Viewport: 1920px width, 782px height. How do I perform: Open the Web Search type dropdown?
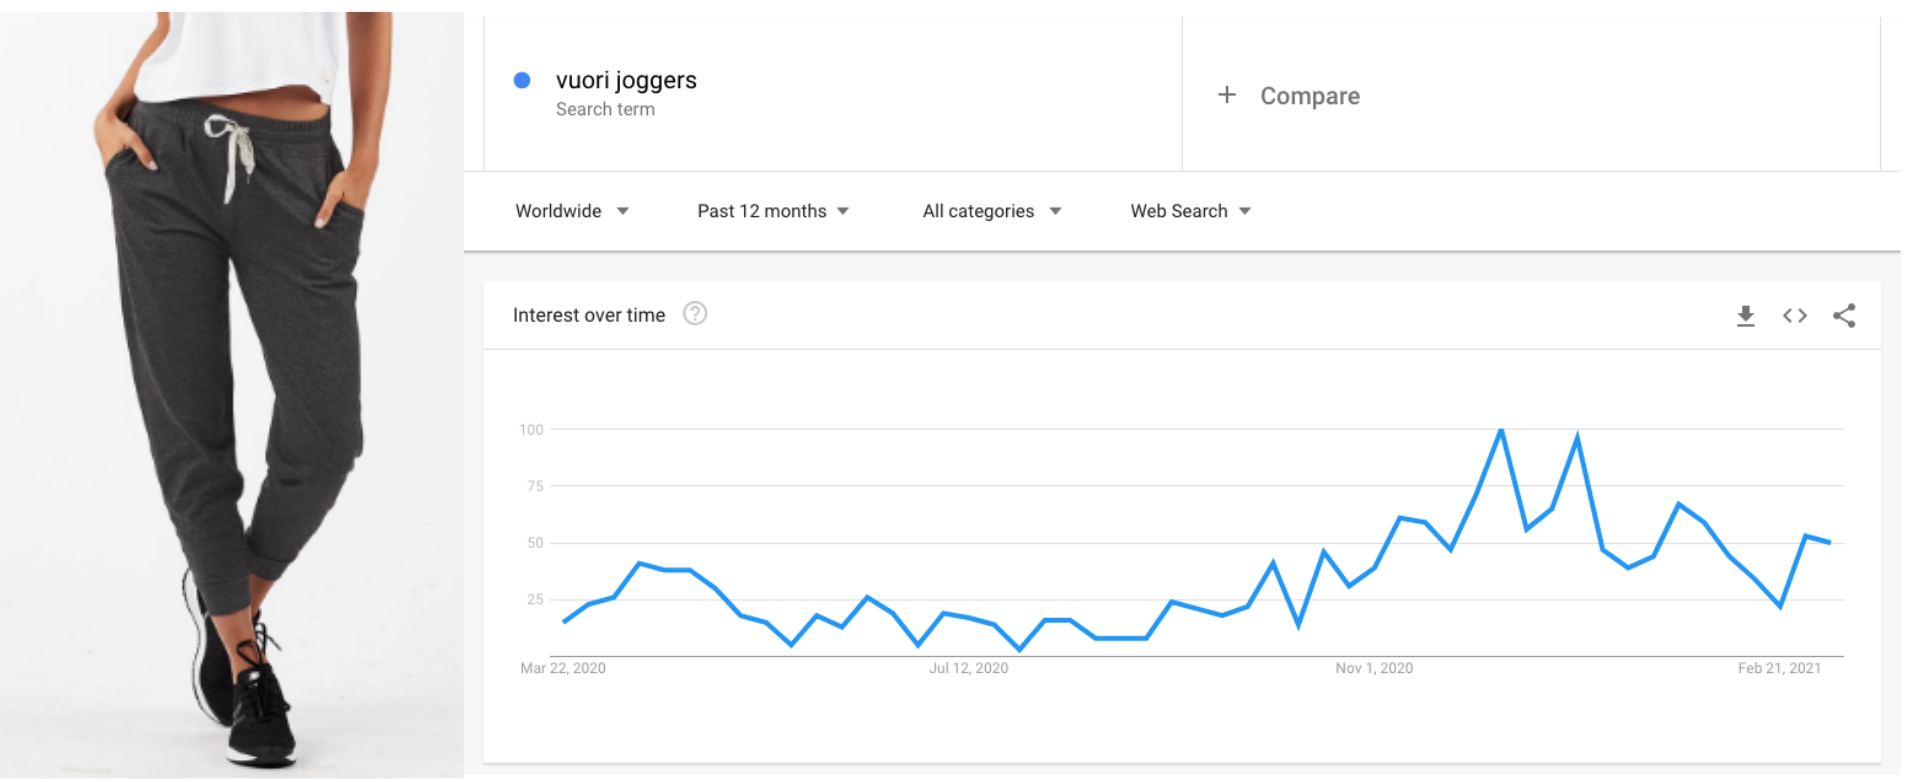pyautogui.click(x=1190, y=211)
